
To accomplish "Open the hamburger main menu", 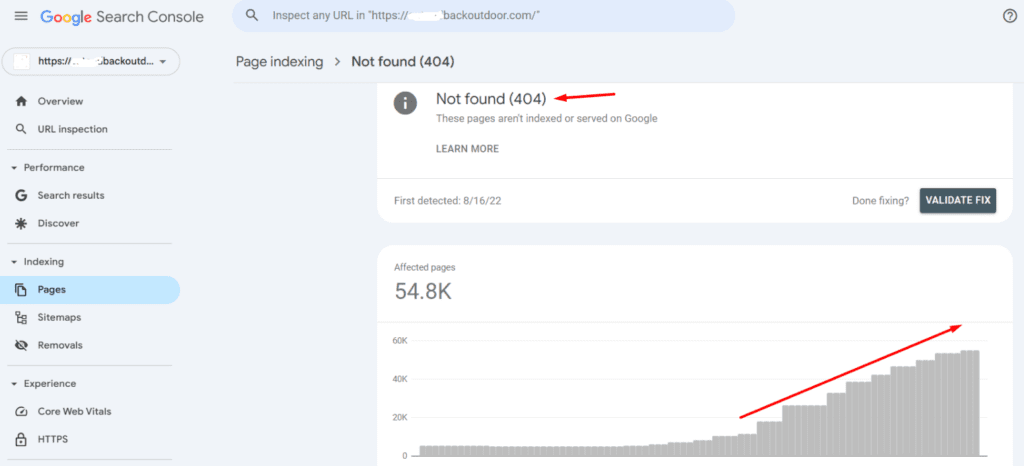I will [21, 17].
